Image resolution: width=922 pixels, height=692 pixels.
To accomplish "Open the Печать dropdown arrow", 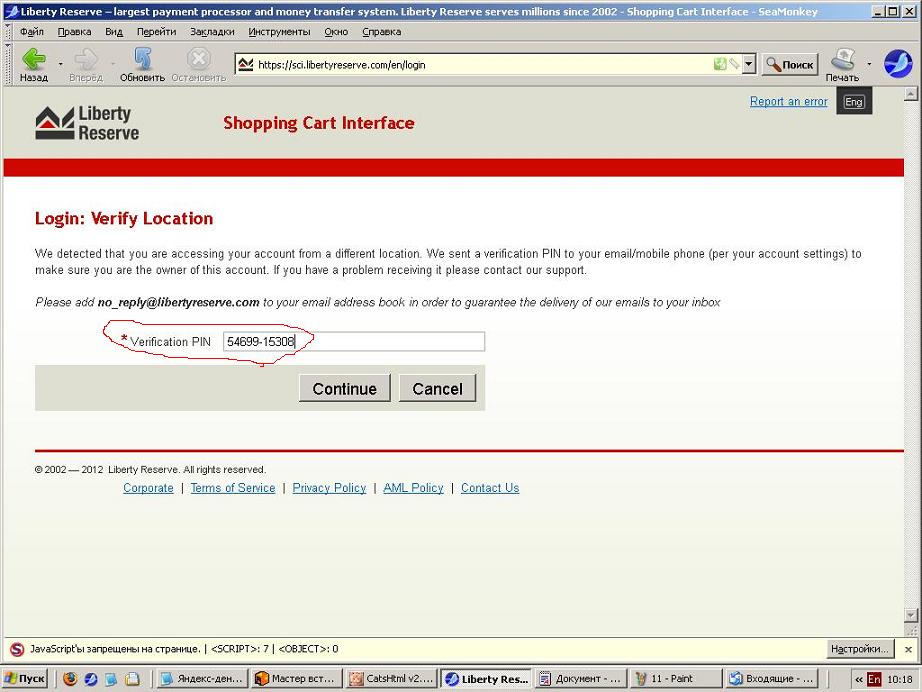I will (x=869, y=63).
